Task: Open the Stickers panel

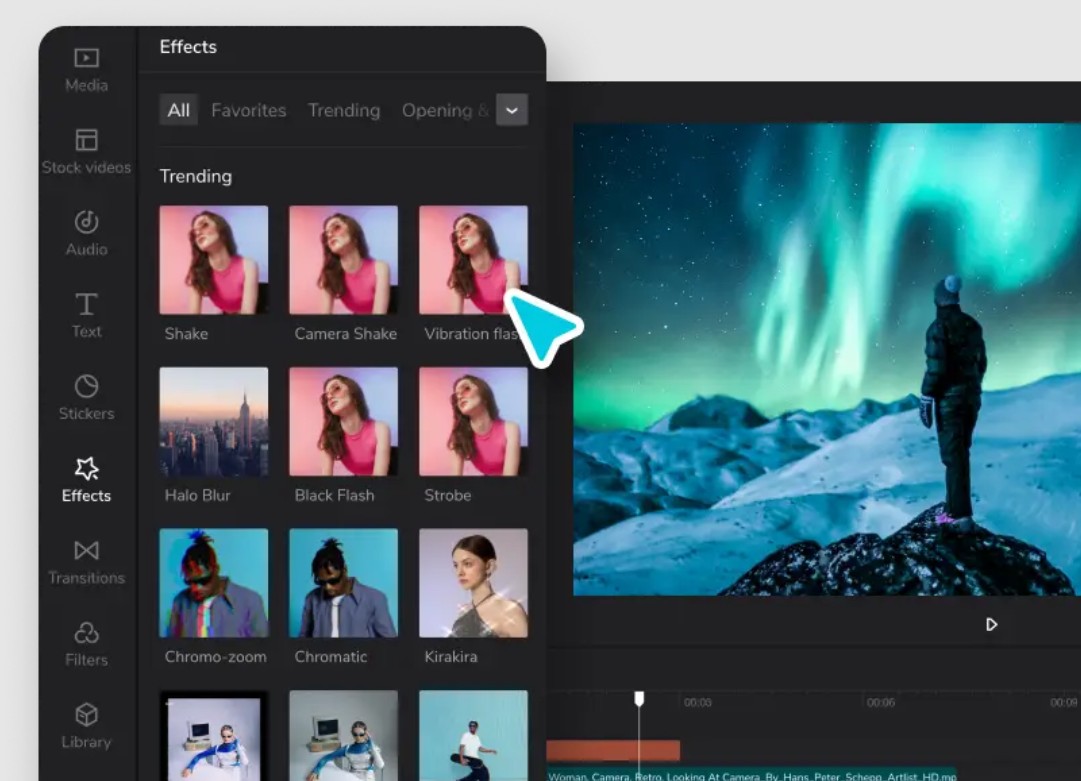Action: (87, 387)
